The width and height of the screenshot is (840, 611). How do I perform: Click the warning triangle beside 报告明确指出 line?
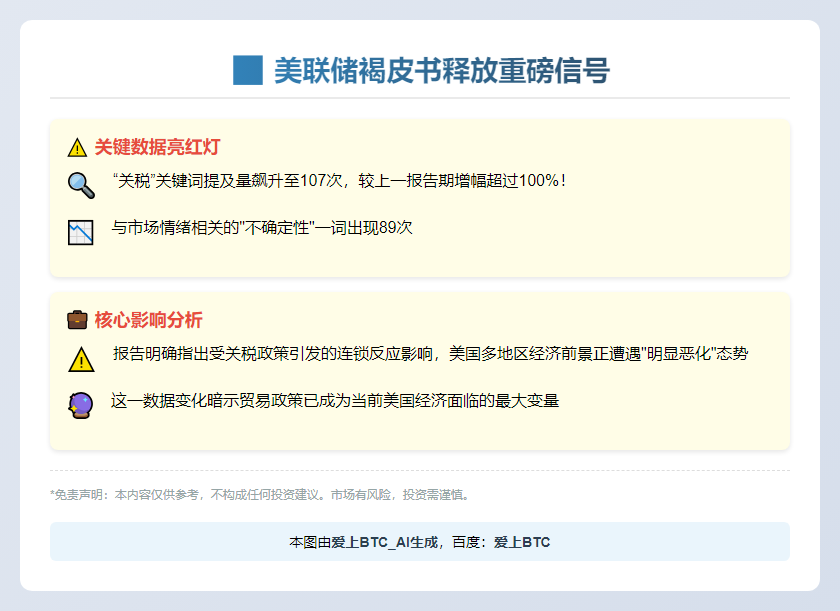(x=81, y=359)
